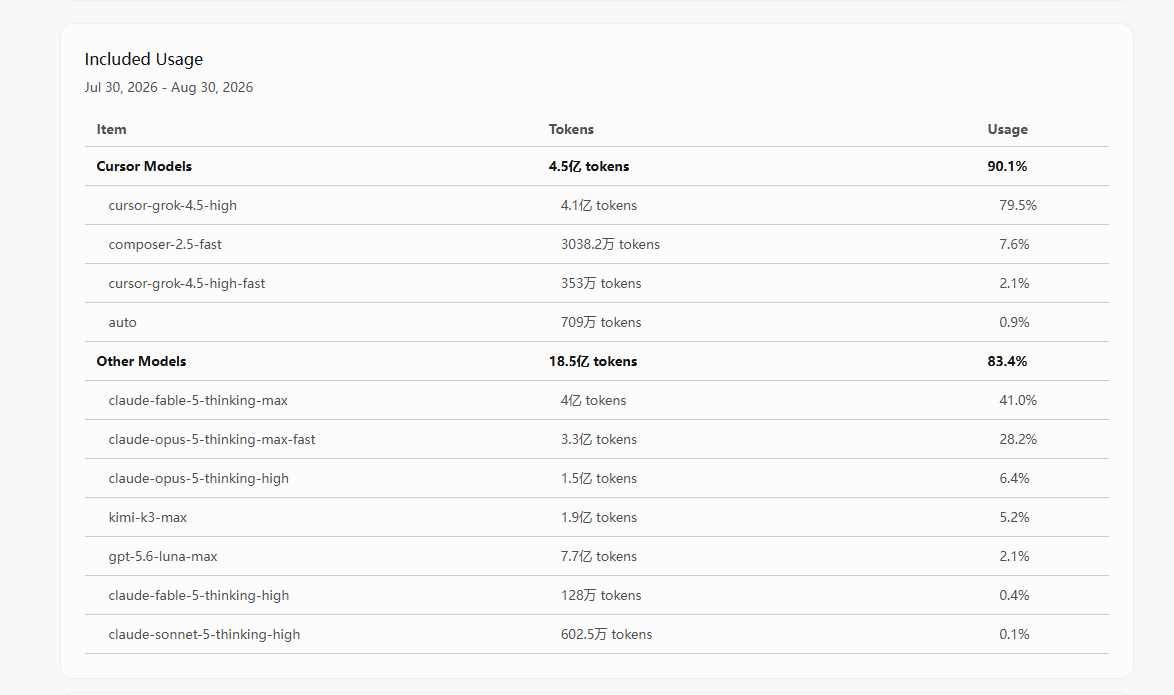1174x695 pixels.
Task: Select the cursor-grok-4.5-high-fast model name
Action: pyautogui.click(x=186, y=283)
